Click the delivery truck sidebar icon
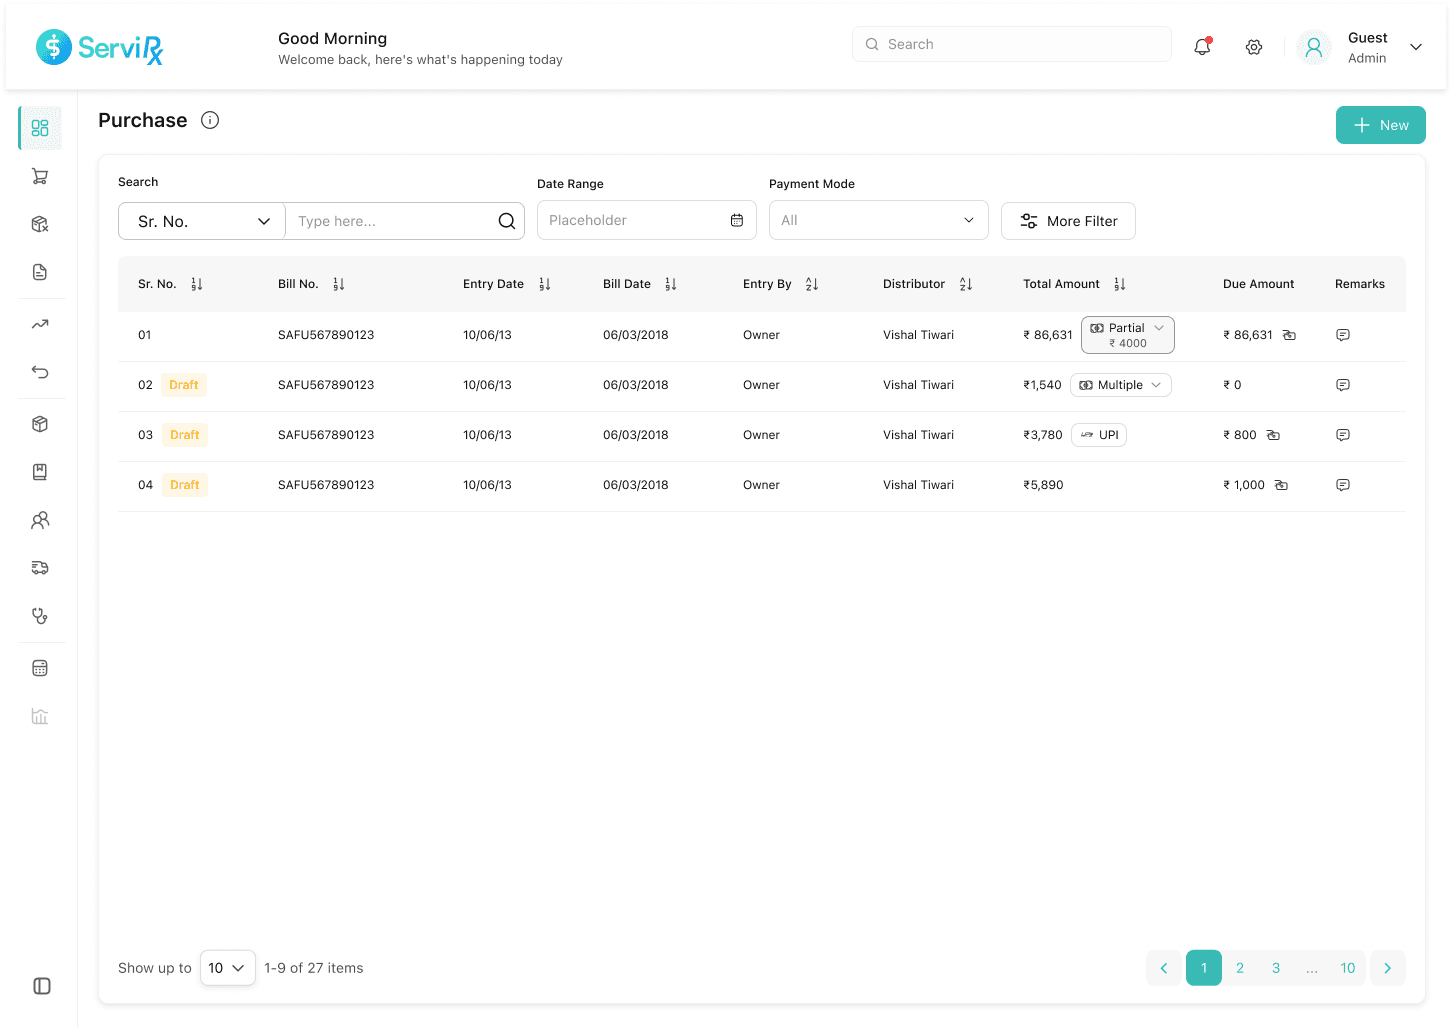1452x1029 pixels. click(40, 568)
